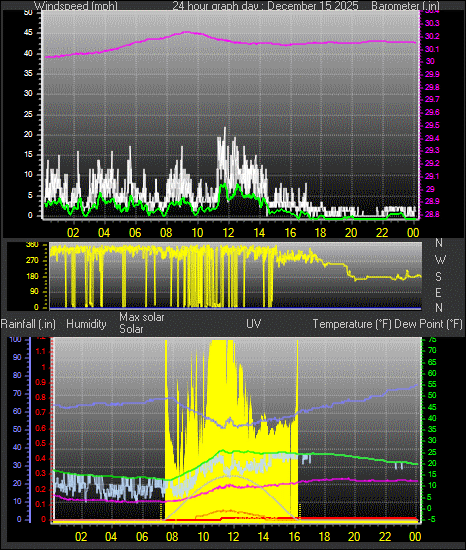466x550 pixels.
Task: Choose 0.5 on the red rainfall axis
Action: tap(41, 443)
